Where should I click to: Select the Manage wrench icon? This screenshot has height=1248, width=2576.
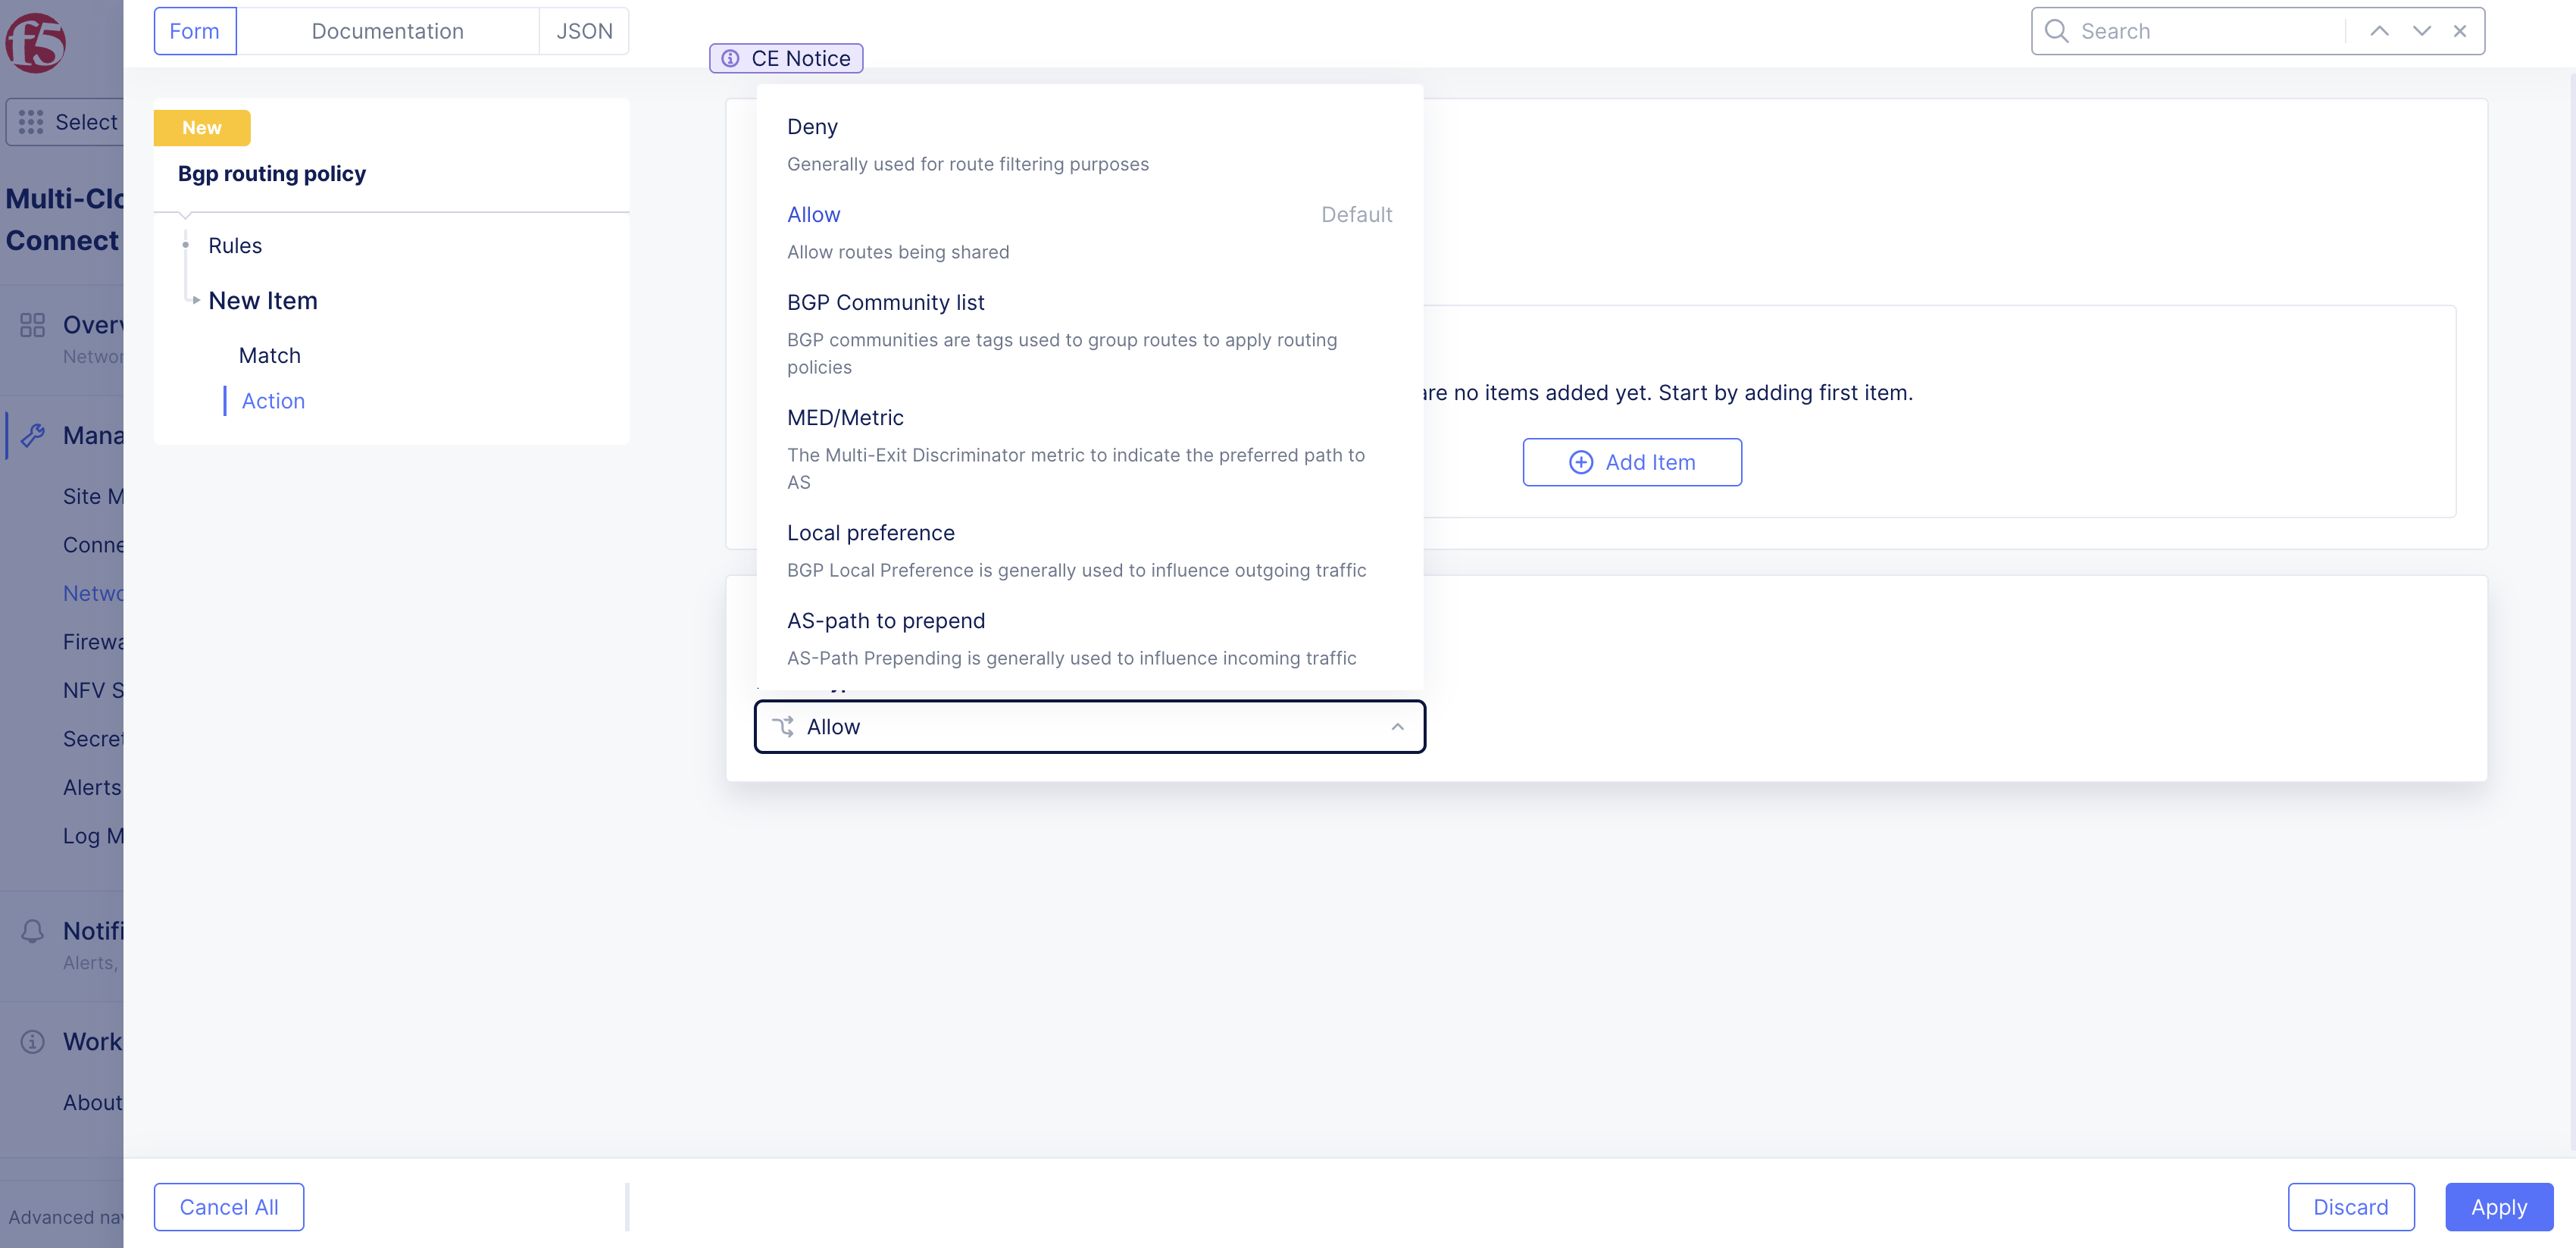[x=33, y=435]
